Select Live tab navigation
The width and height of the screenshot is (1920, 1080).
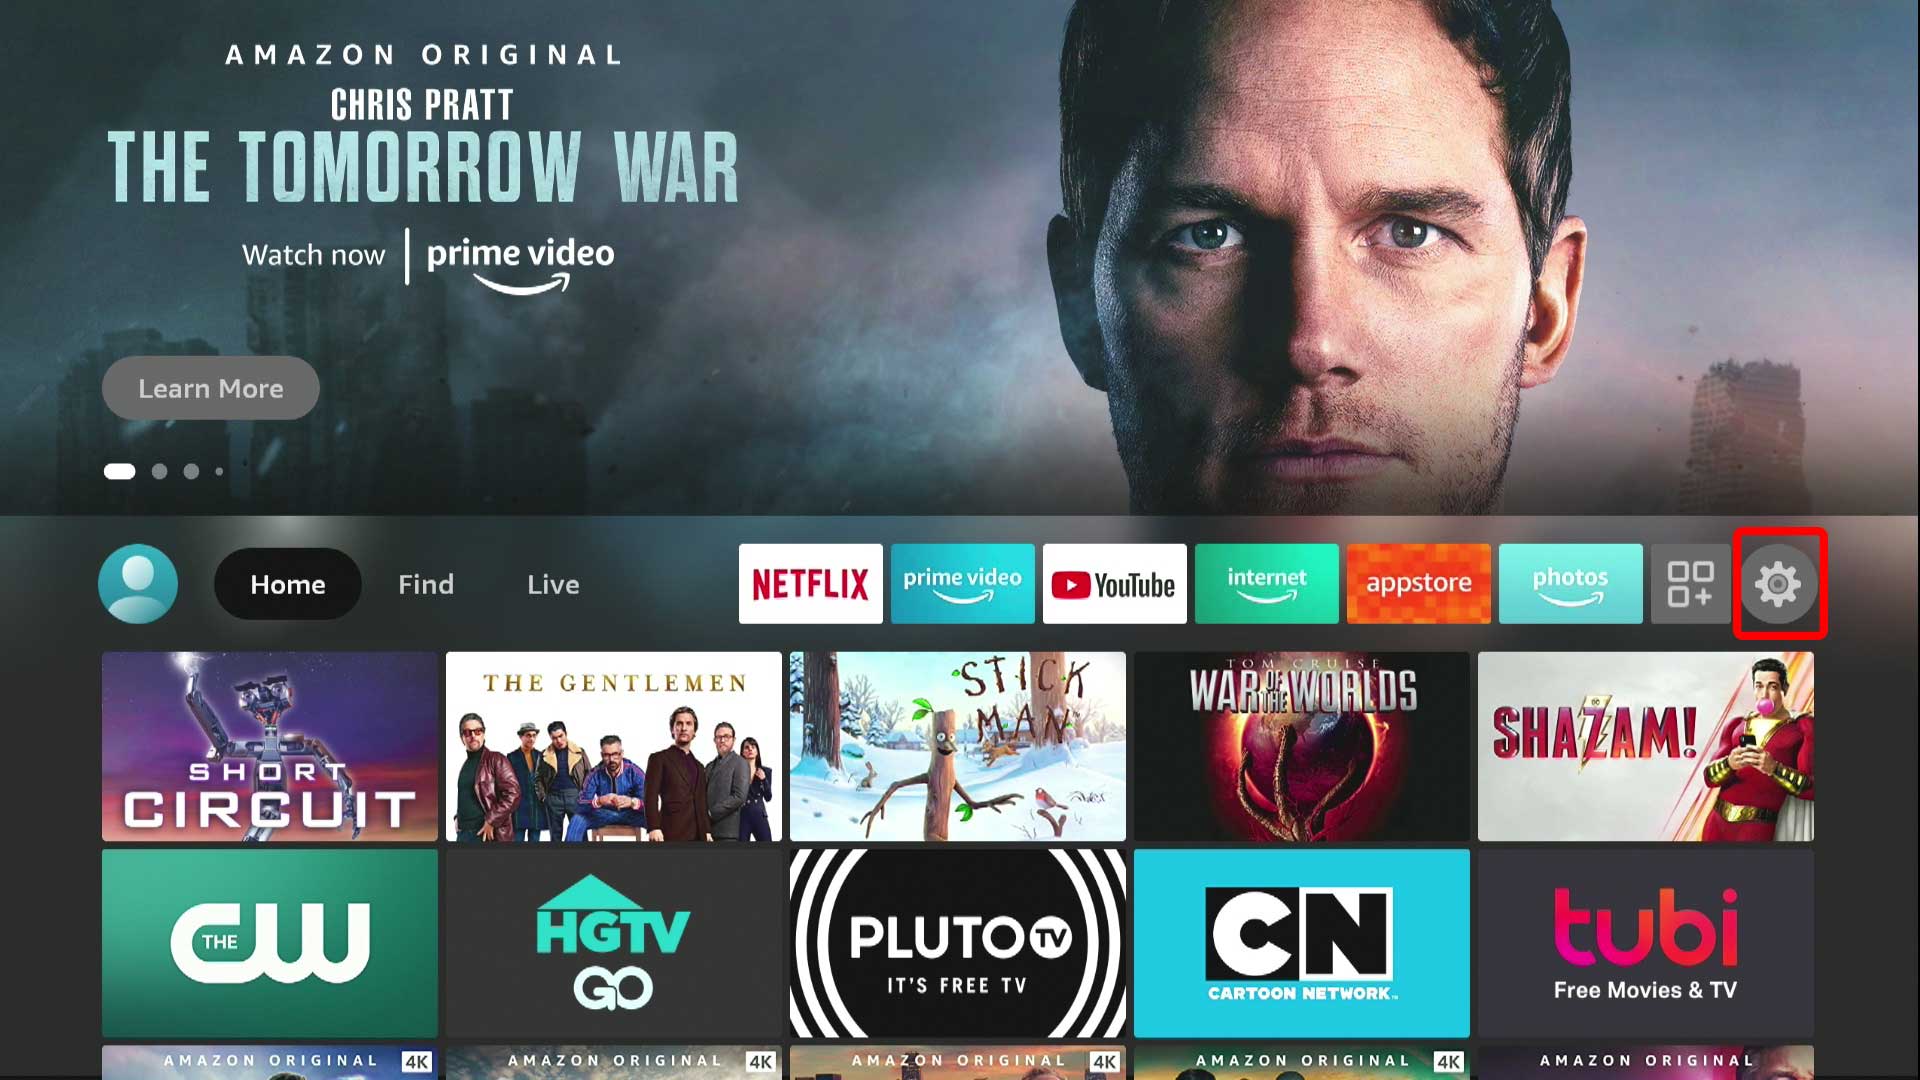555,584
